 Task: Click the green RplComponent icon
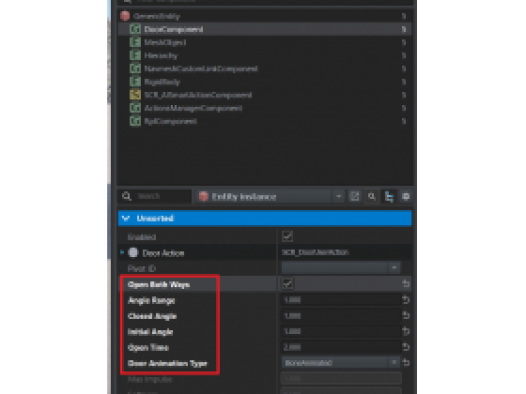pyautogui.click(x=135, y=121)
